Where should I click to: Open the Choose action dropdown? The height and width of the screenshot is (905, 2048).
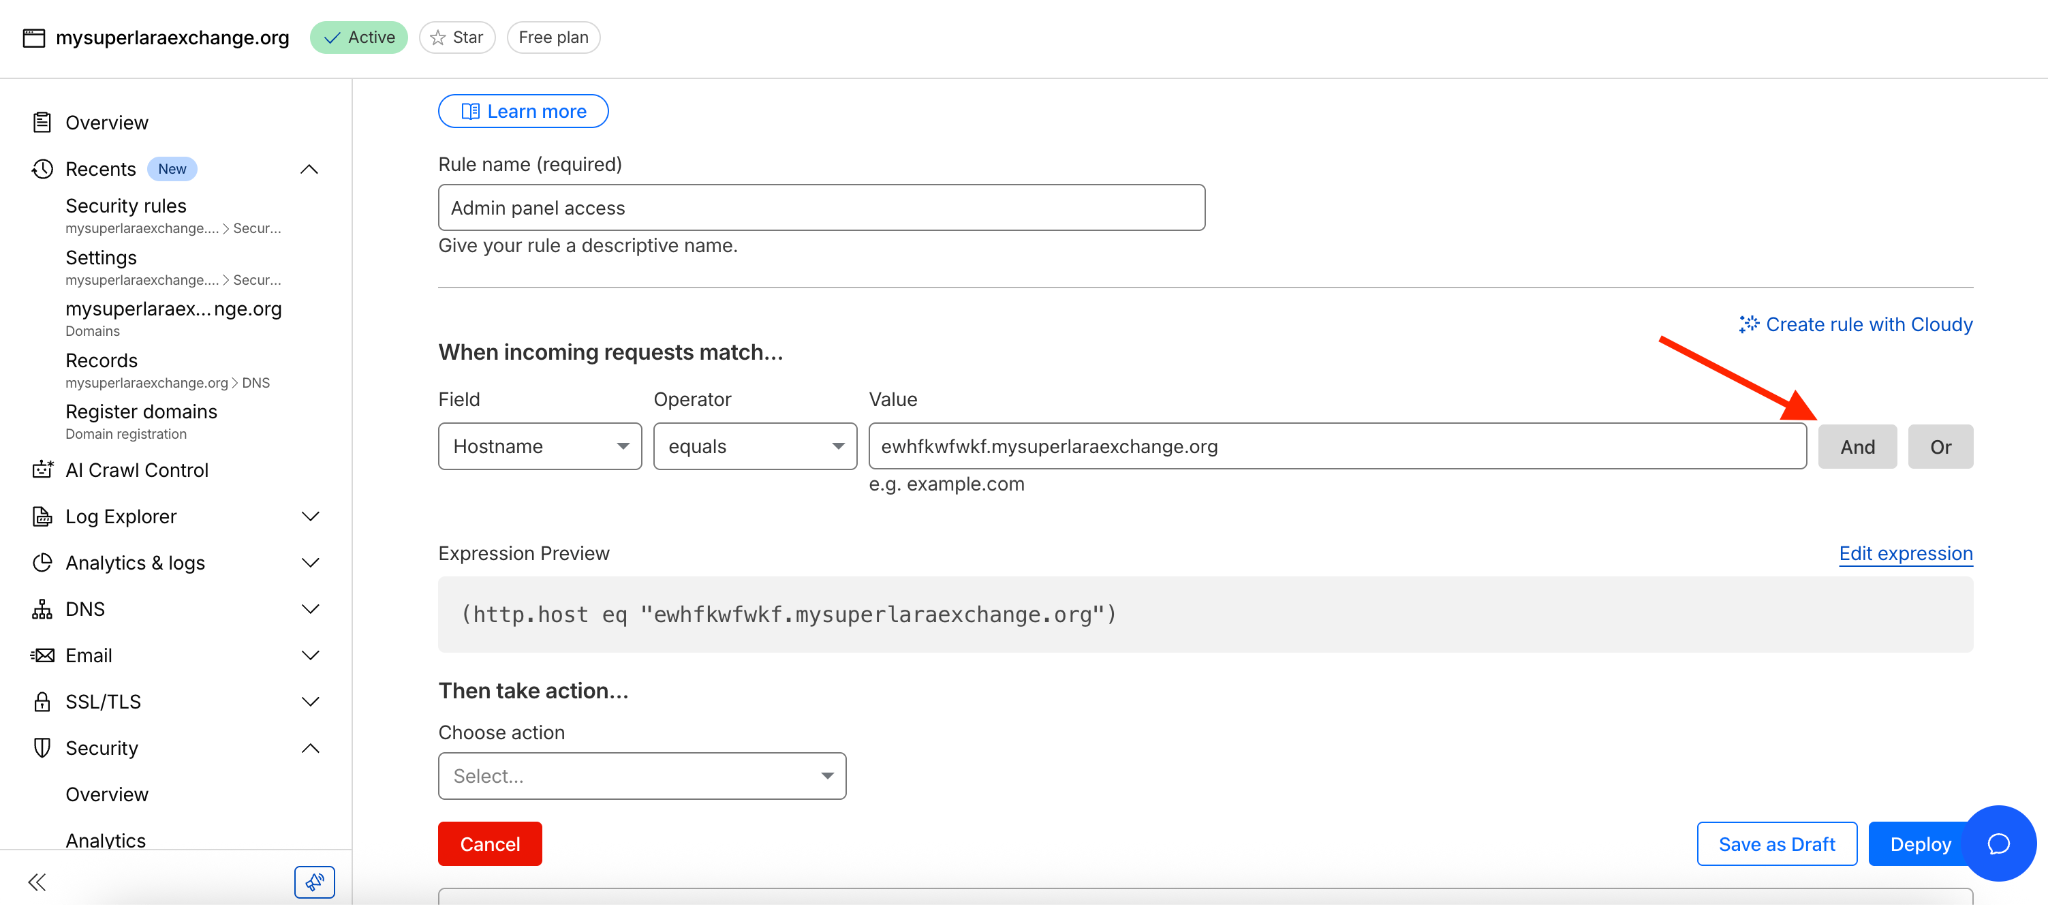coord(642,776)
